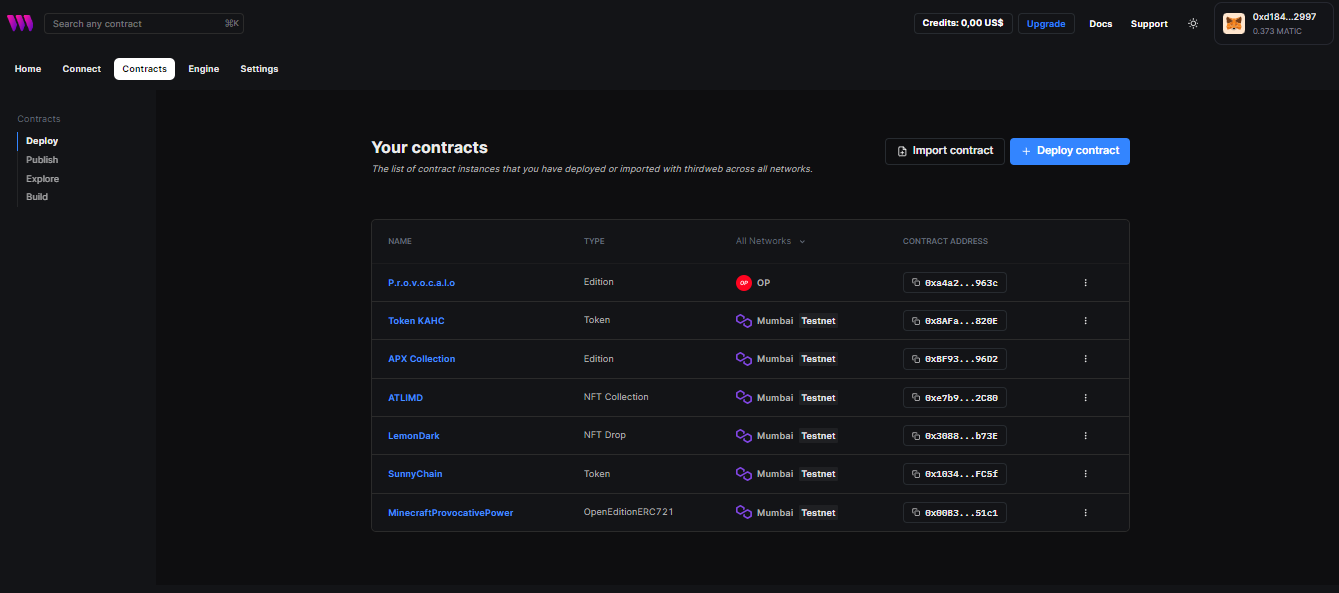Open three-dot menu for APX Collection row

click(1085, 359)
